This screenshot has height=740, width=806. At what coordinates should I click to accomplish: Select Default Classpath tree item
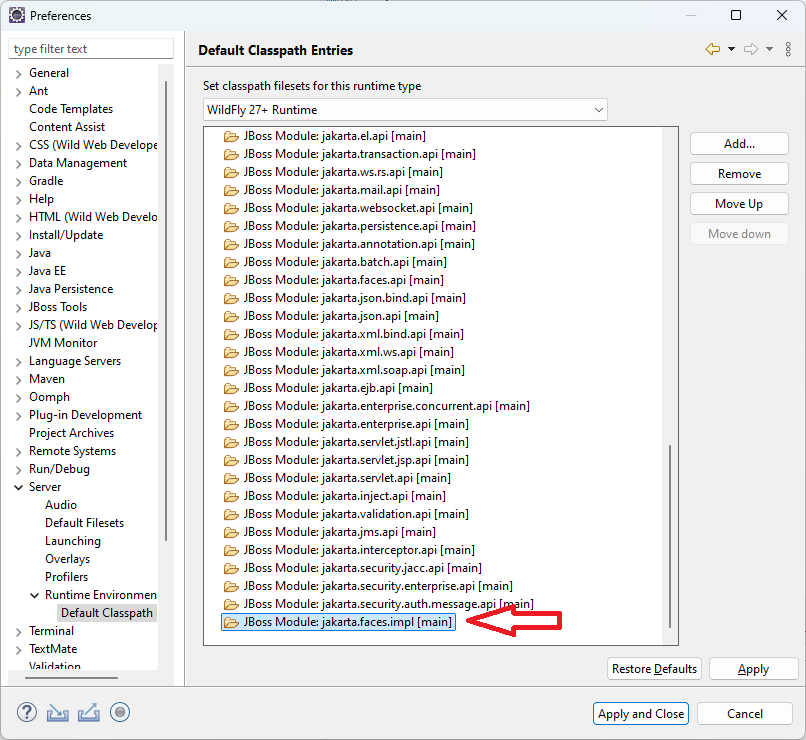107,613
